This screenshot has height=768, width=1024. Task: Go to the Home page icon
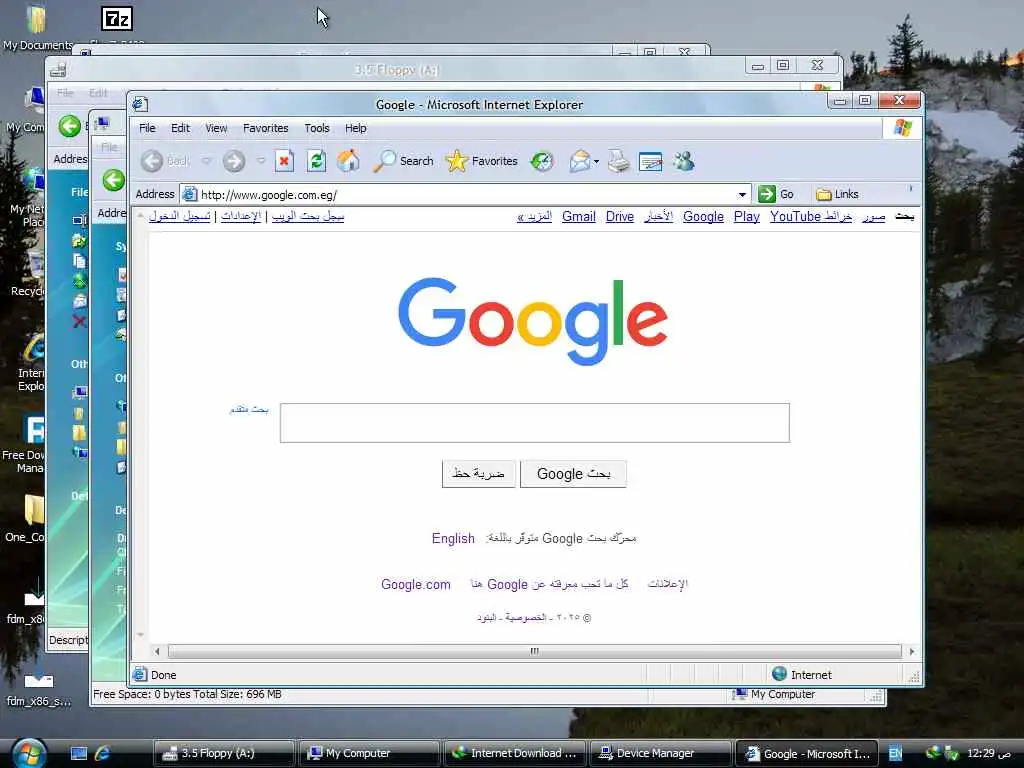pyautogui.click(x=348, y=161)
